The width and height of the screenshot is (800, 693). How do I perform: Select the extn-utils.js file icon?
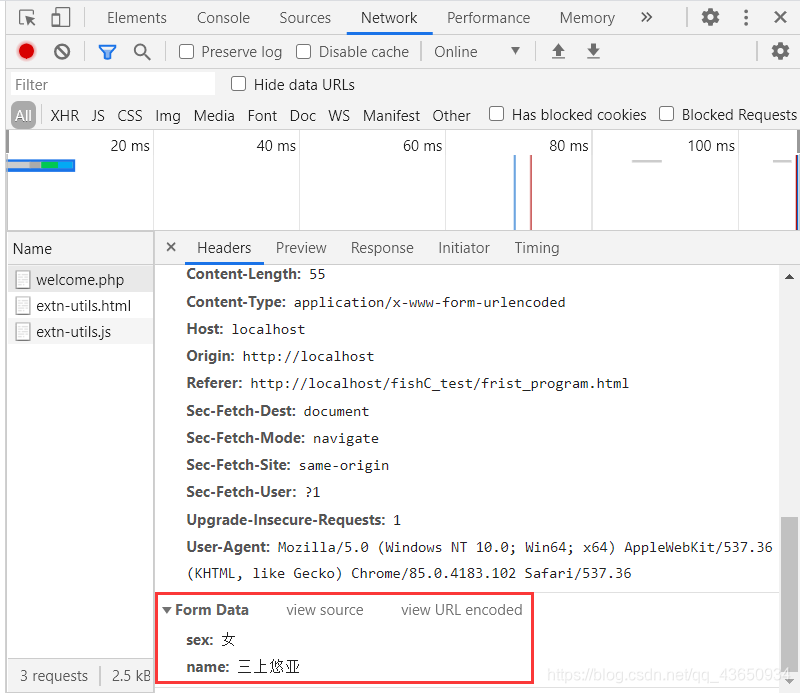coord(22,331)
